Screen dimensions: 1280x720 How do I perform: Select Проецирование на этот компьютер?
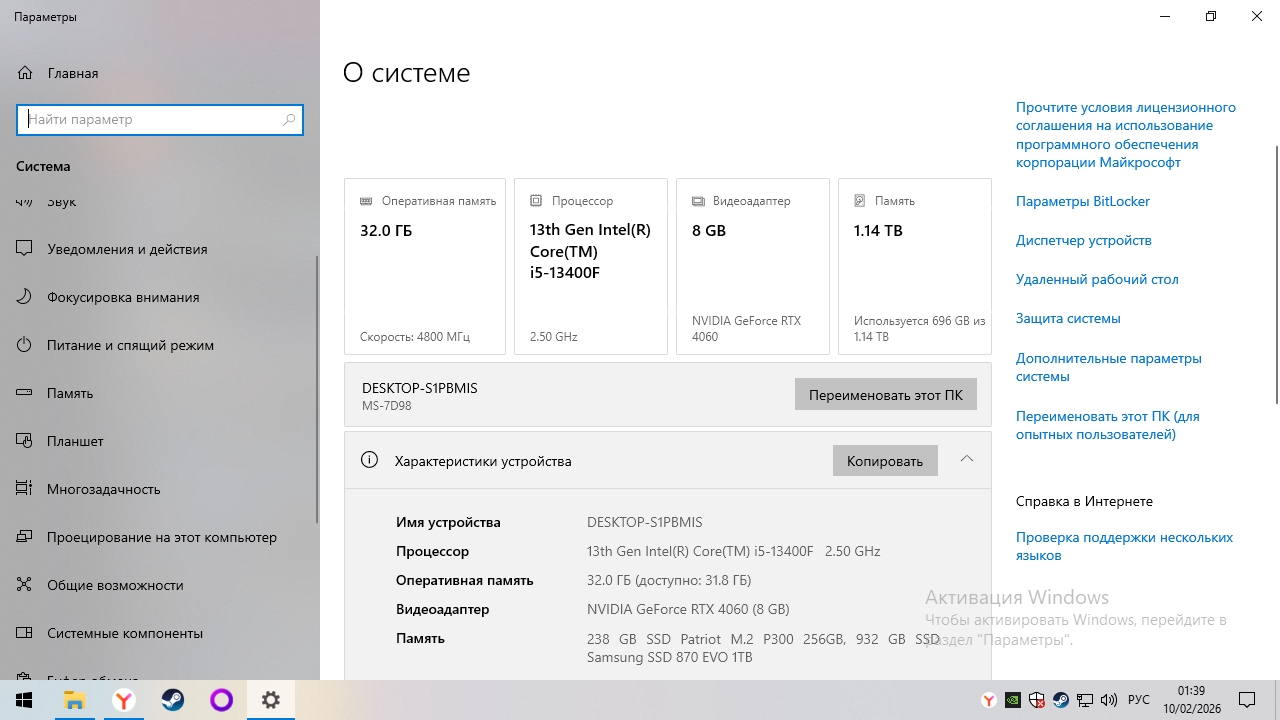160,537
